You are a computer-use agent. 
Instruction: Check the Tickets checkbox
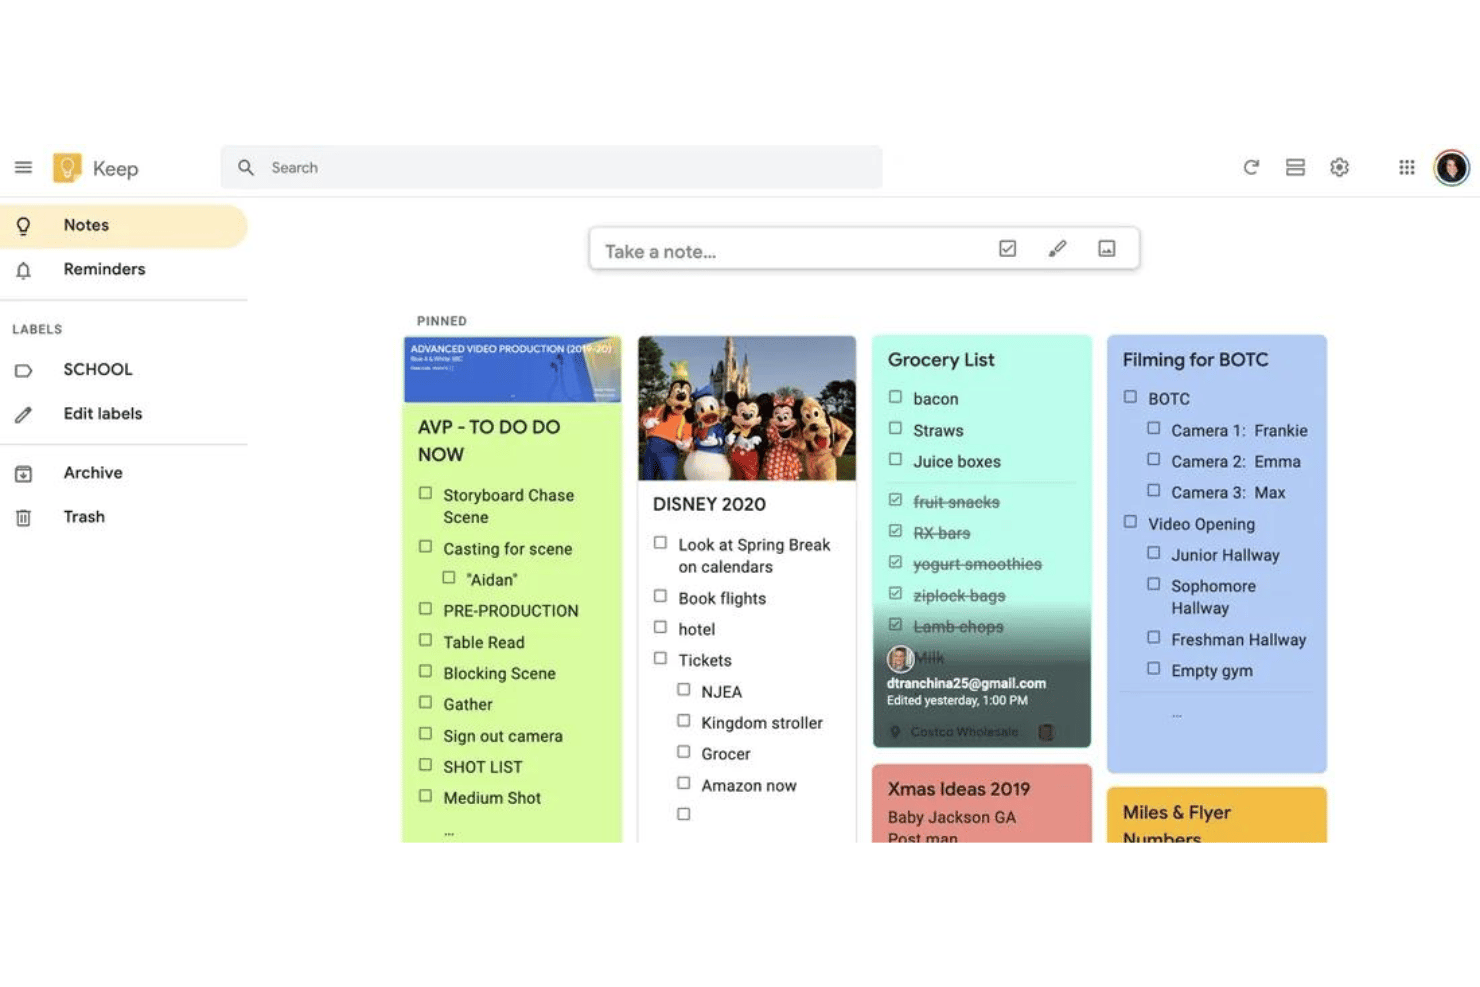pos(660,658)
